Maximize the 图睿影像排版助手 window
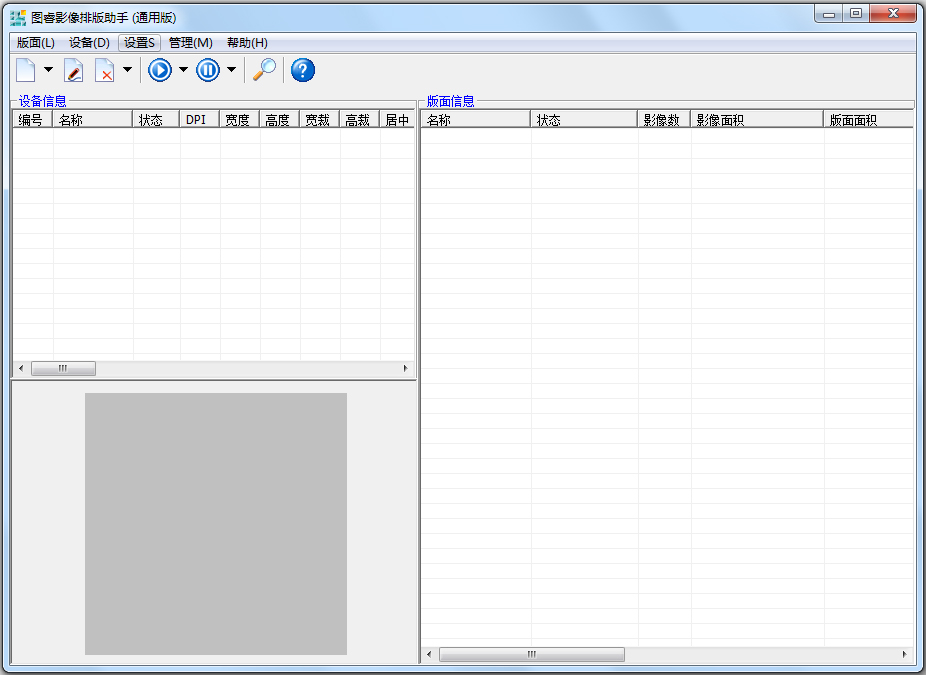This screenshot has height=675, width=926. point(856,14)
